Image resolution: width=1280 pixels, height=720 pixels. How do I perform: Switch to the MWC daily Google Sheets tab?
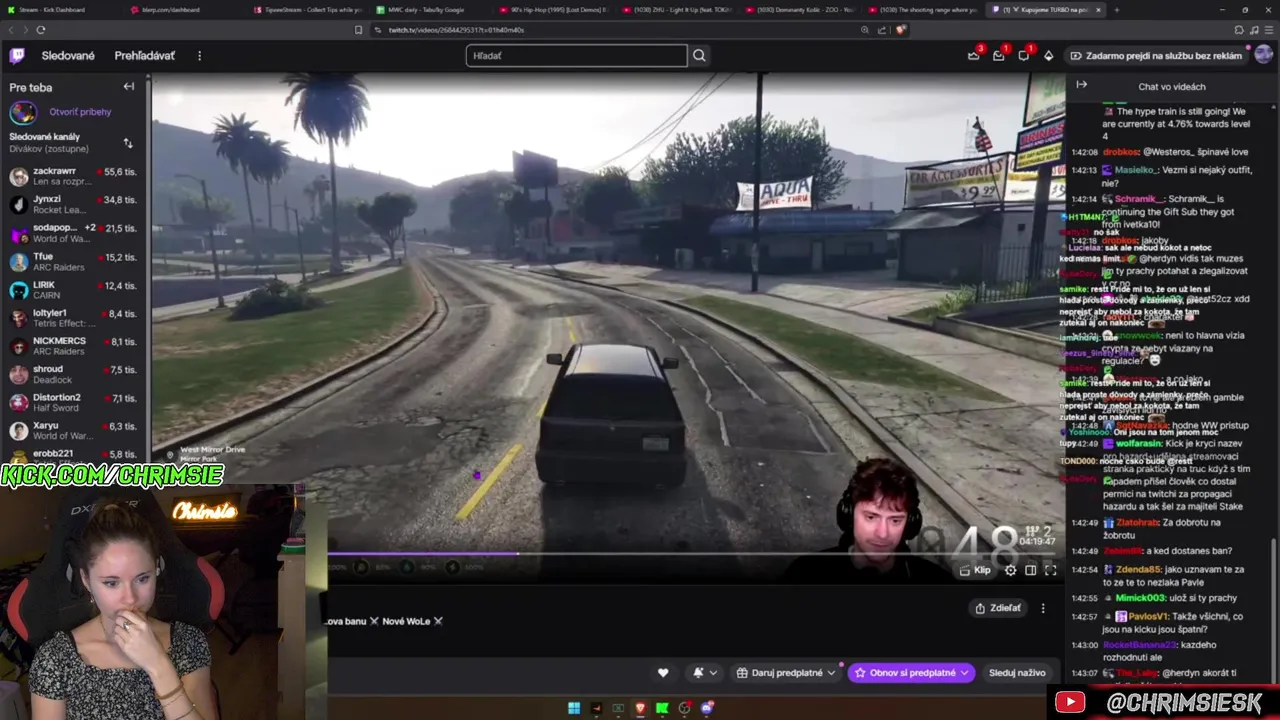tap(428, 10)
